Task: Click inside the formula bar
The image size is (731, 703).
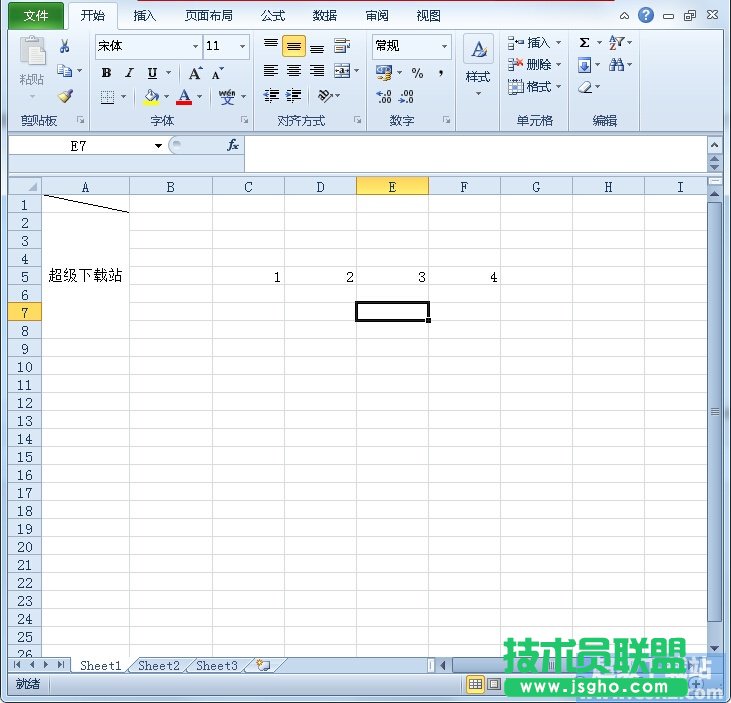Action: click(475, 154)
